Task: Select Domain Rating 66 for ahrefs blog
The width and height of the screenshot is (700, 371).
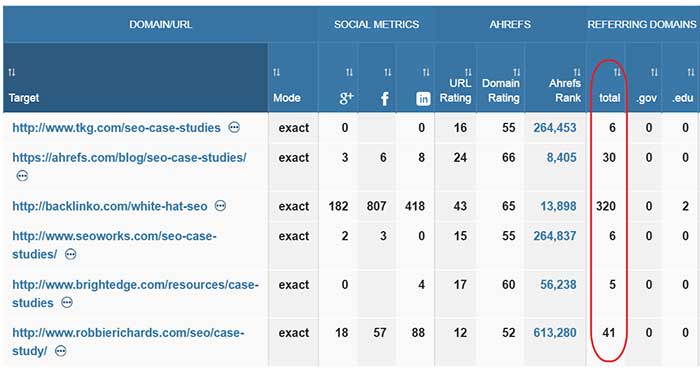Action: pyautogui.click(x=508, y=158)
